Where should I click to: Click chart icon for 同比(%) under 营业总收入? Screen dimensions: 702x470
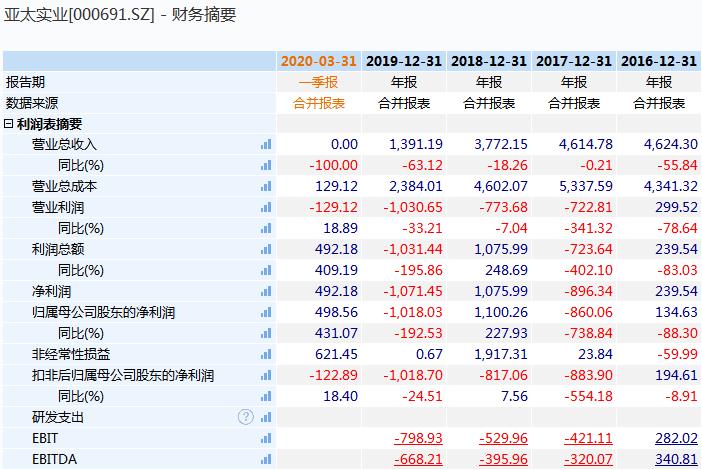click(266, 166)
